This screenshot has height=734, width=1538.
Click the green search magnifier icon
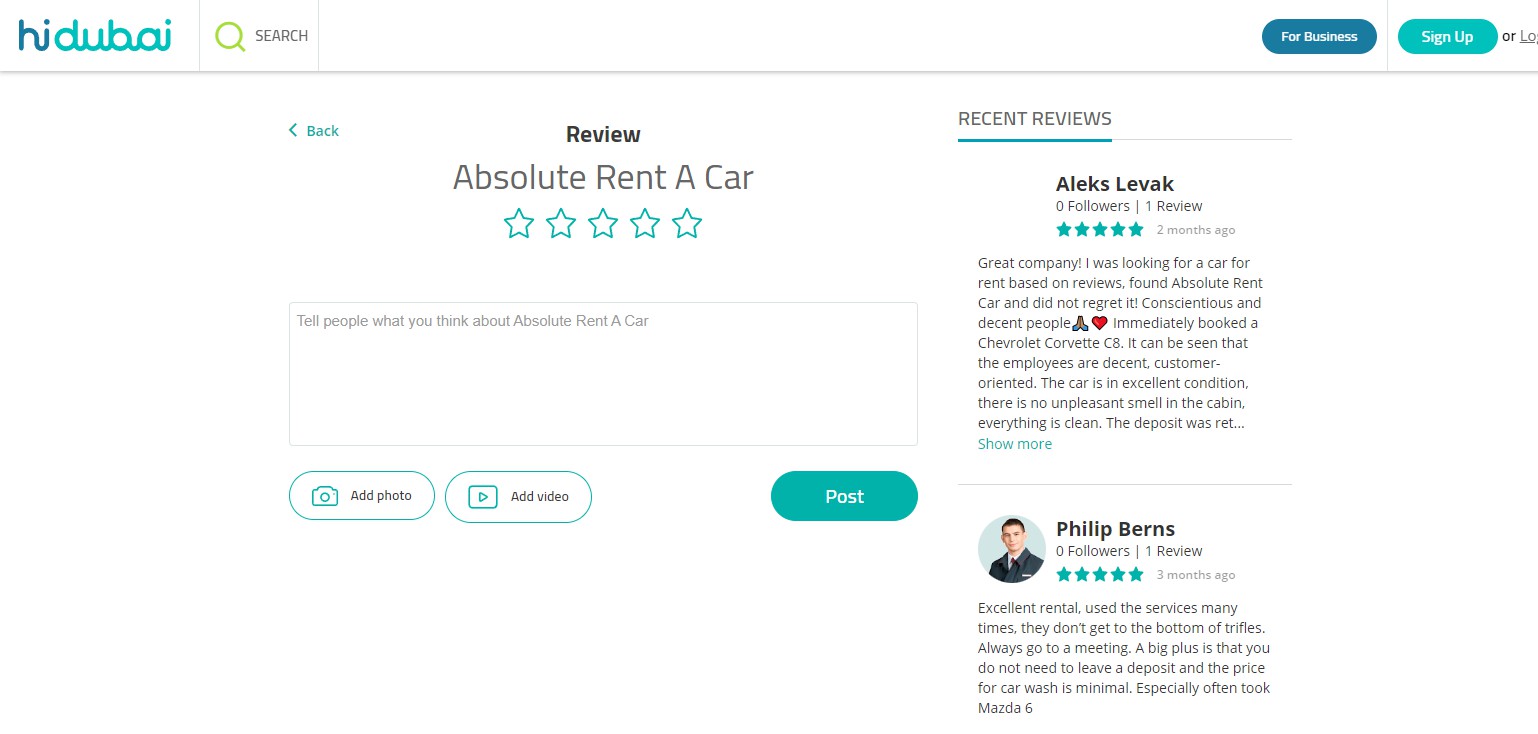230,37
